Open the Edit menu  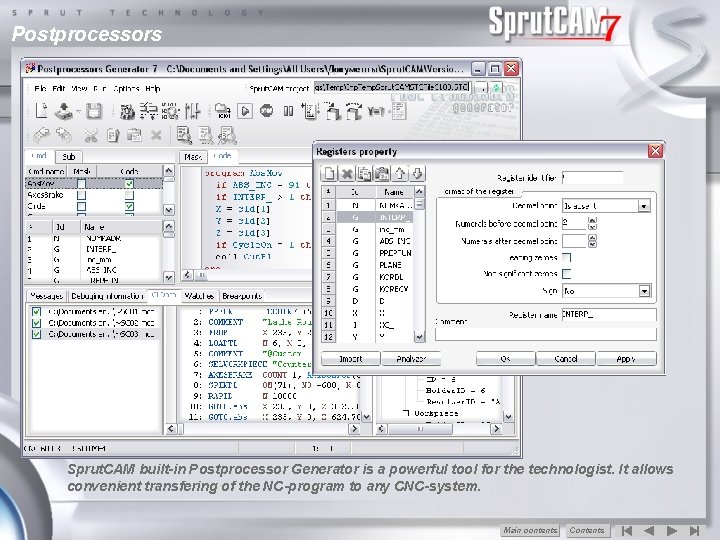[59, 88]
